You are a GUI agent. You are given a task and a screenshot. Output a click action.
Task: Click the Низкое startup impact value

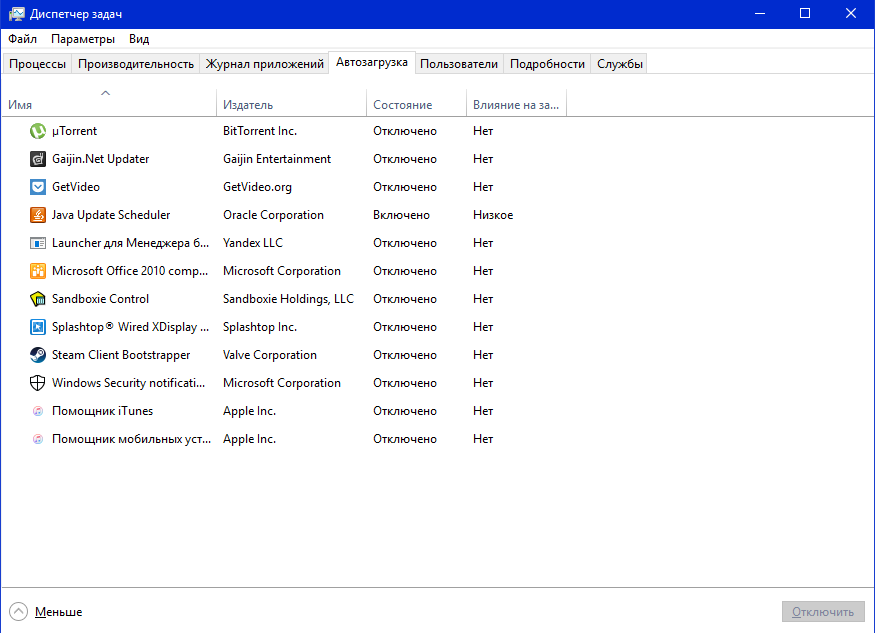click(x=493, y=215)
